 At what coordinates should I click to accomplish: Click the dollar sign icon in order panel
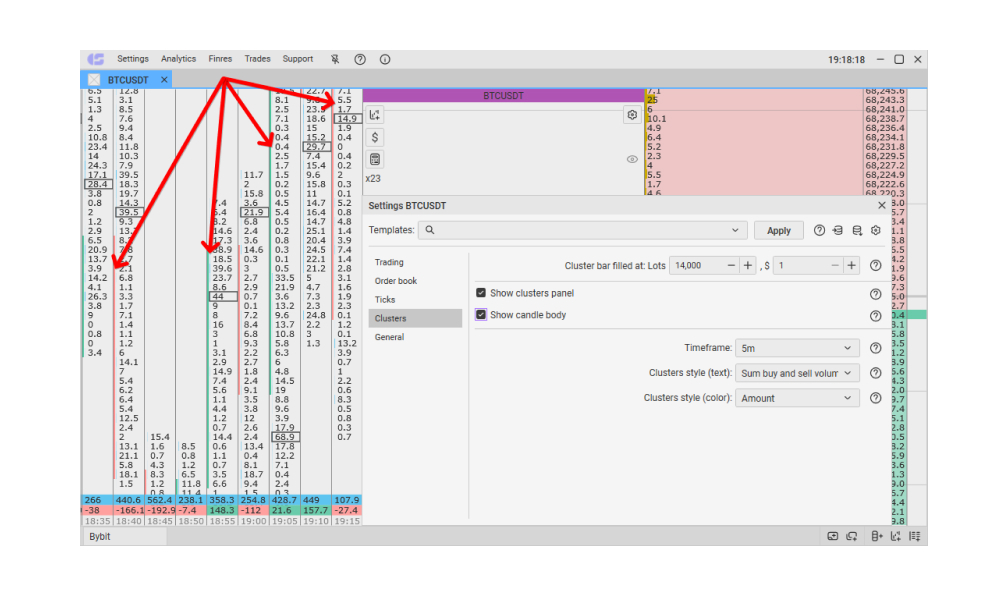(x=375, y=137)
